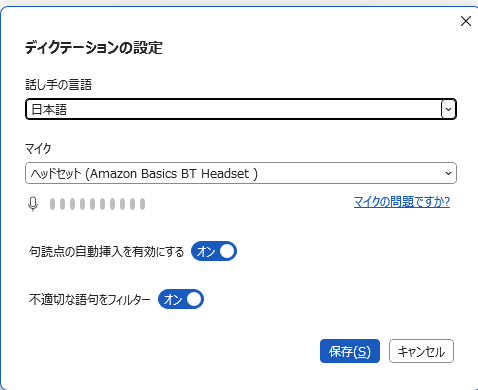This screenshot has height=390, width=478.
Task: Open the マイクの問題ですか? help link
Action: click(x=402, y=202)
